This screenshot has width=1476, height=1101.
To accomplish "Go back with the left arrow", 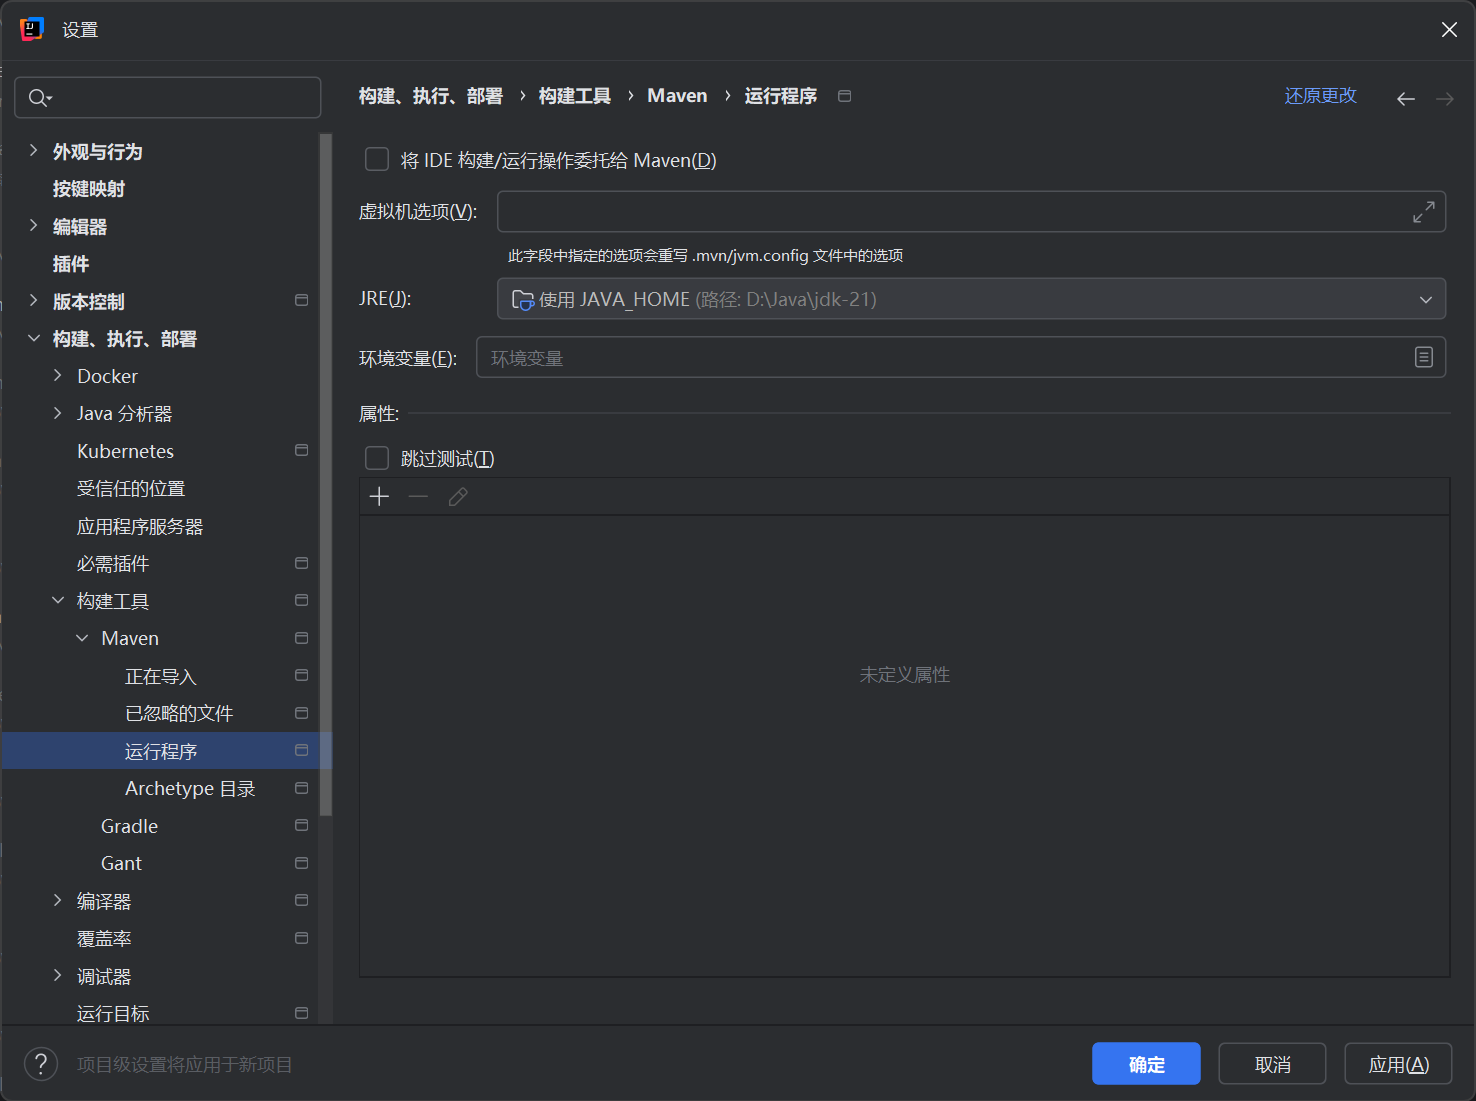I will coord(1406,98).
